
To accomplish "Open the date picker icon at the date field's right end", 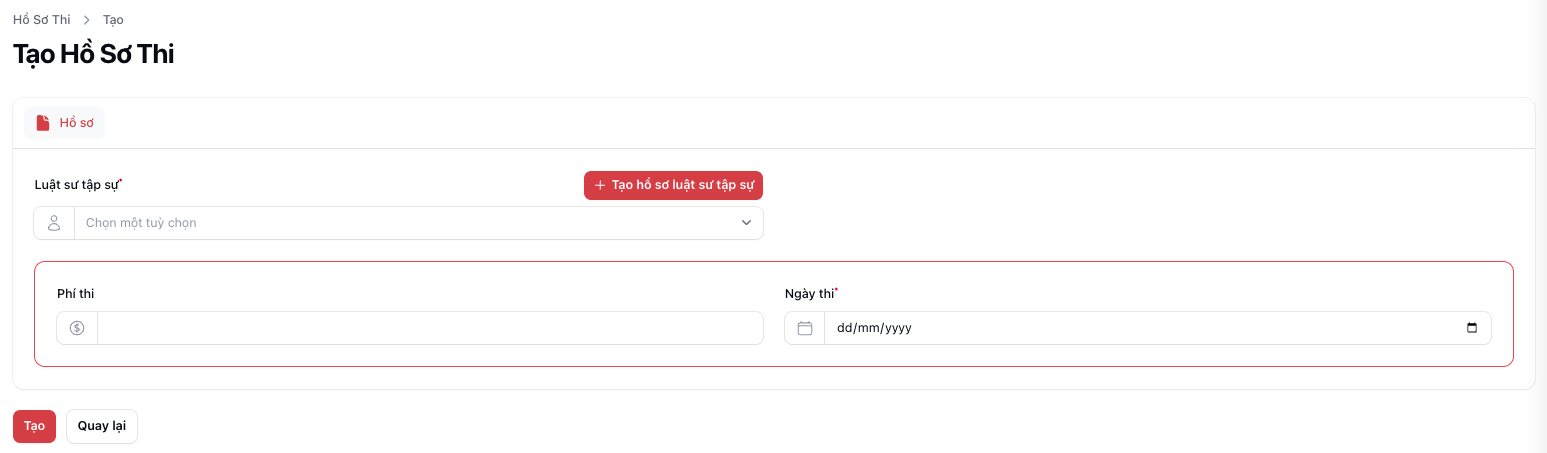I will pos(1471,328).
